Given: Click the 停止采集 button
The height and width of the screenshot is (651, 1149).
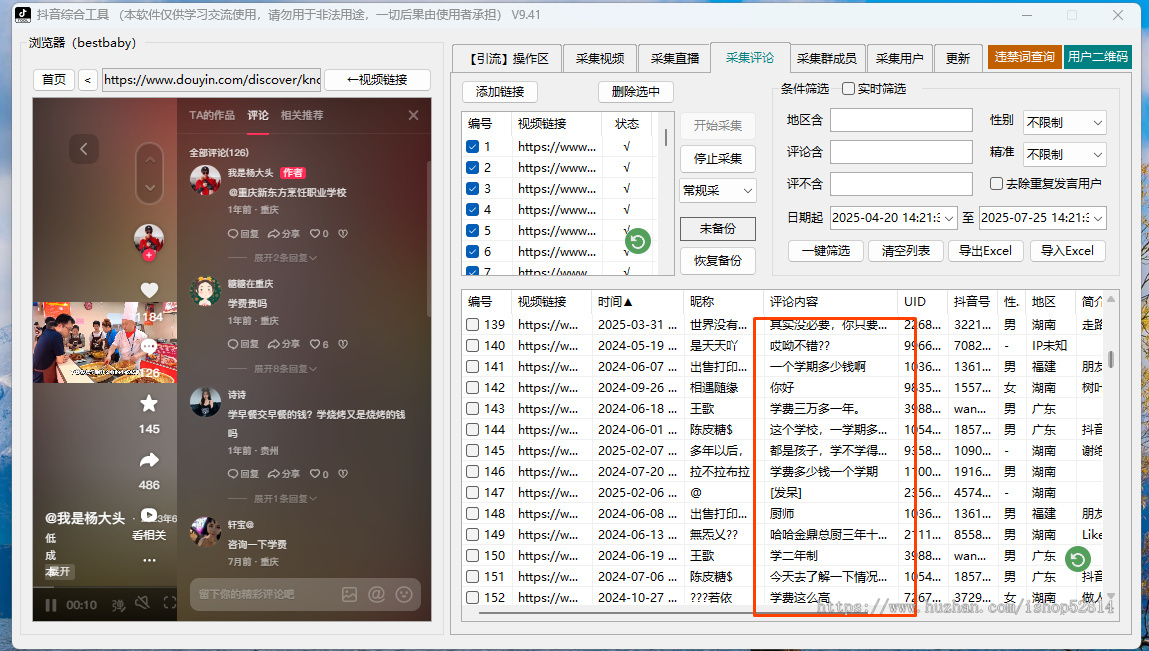Looking at the screenshot, I should click(717, 158).
